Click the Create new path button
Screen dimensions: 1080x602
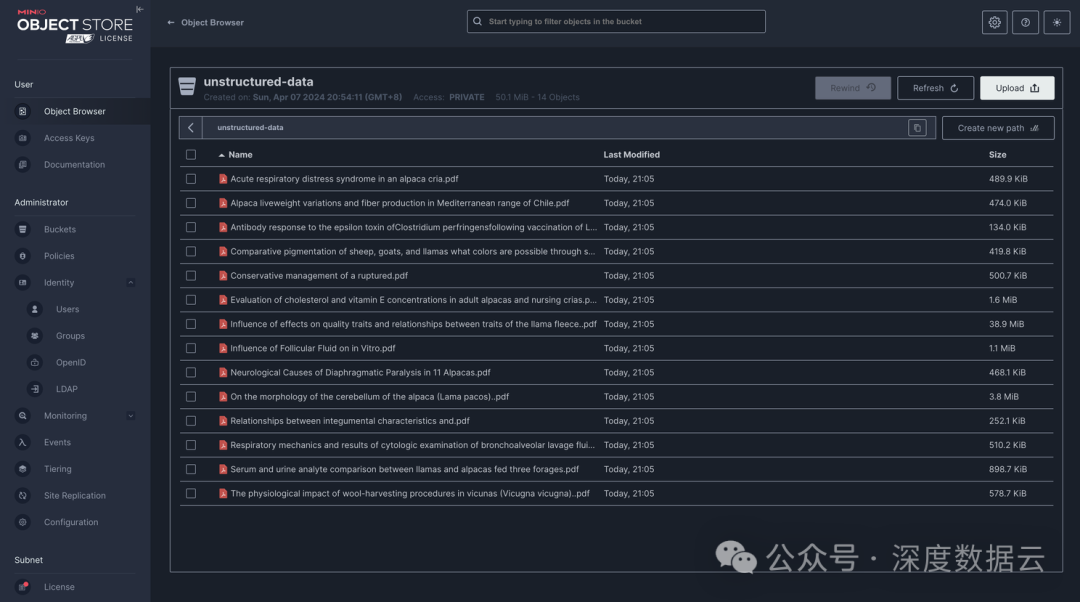997,128
